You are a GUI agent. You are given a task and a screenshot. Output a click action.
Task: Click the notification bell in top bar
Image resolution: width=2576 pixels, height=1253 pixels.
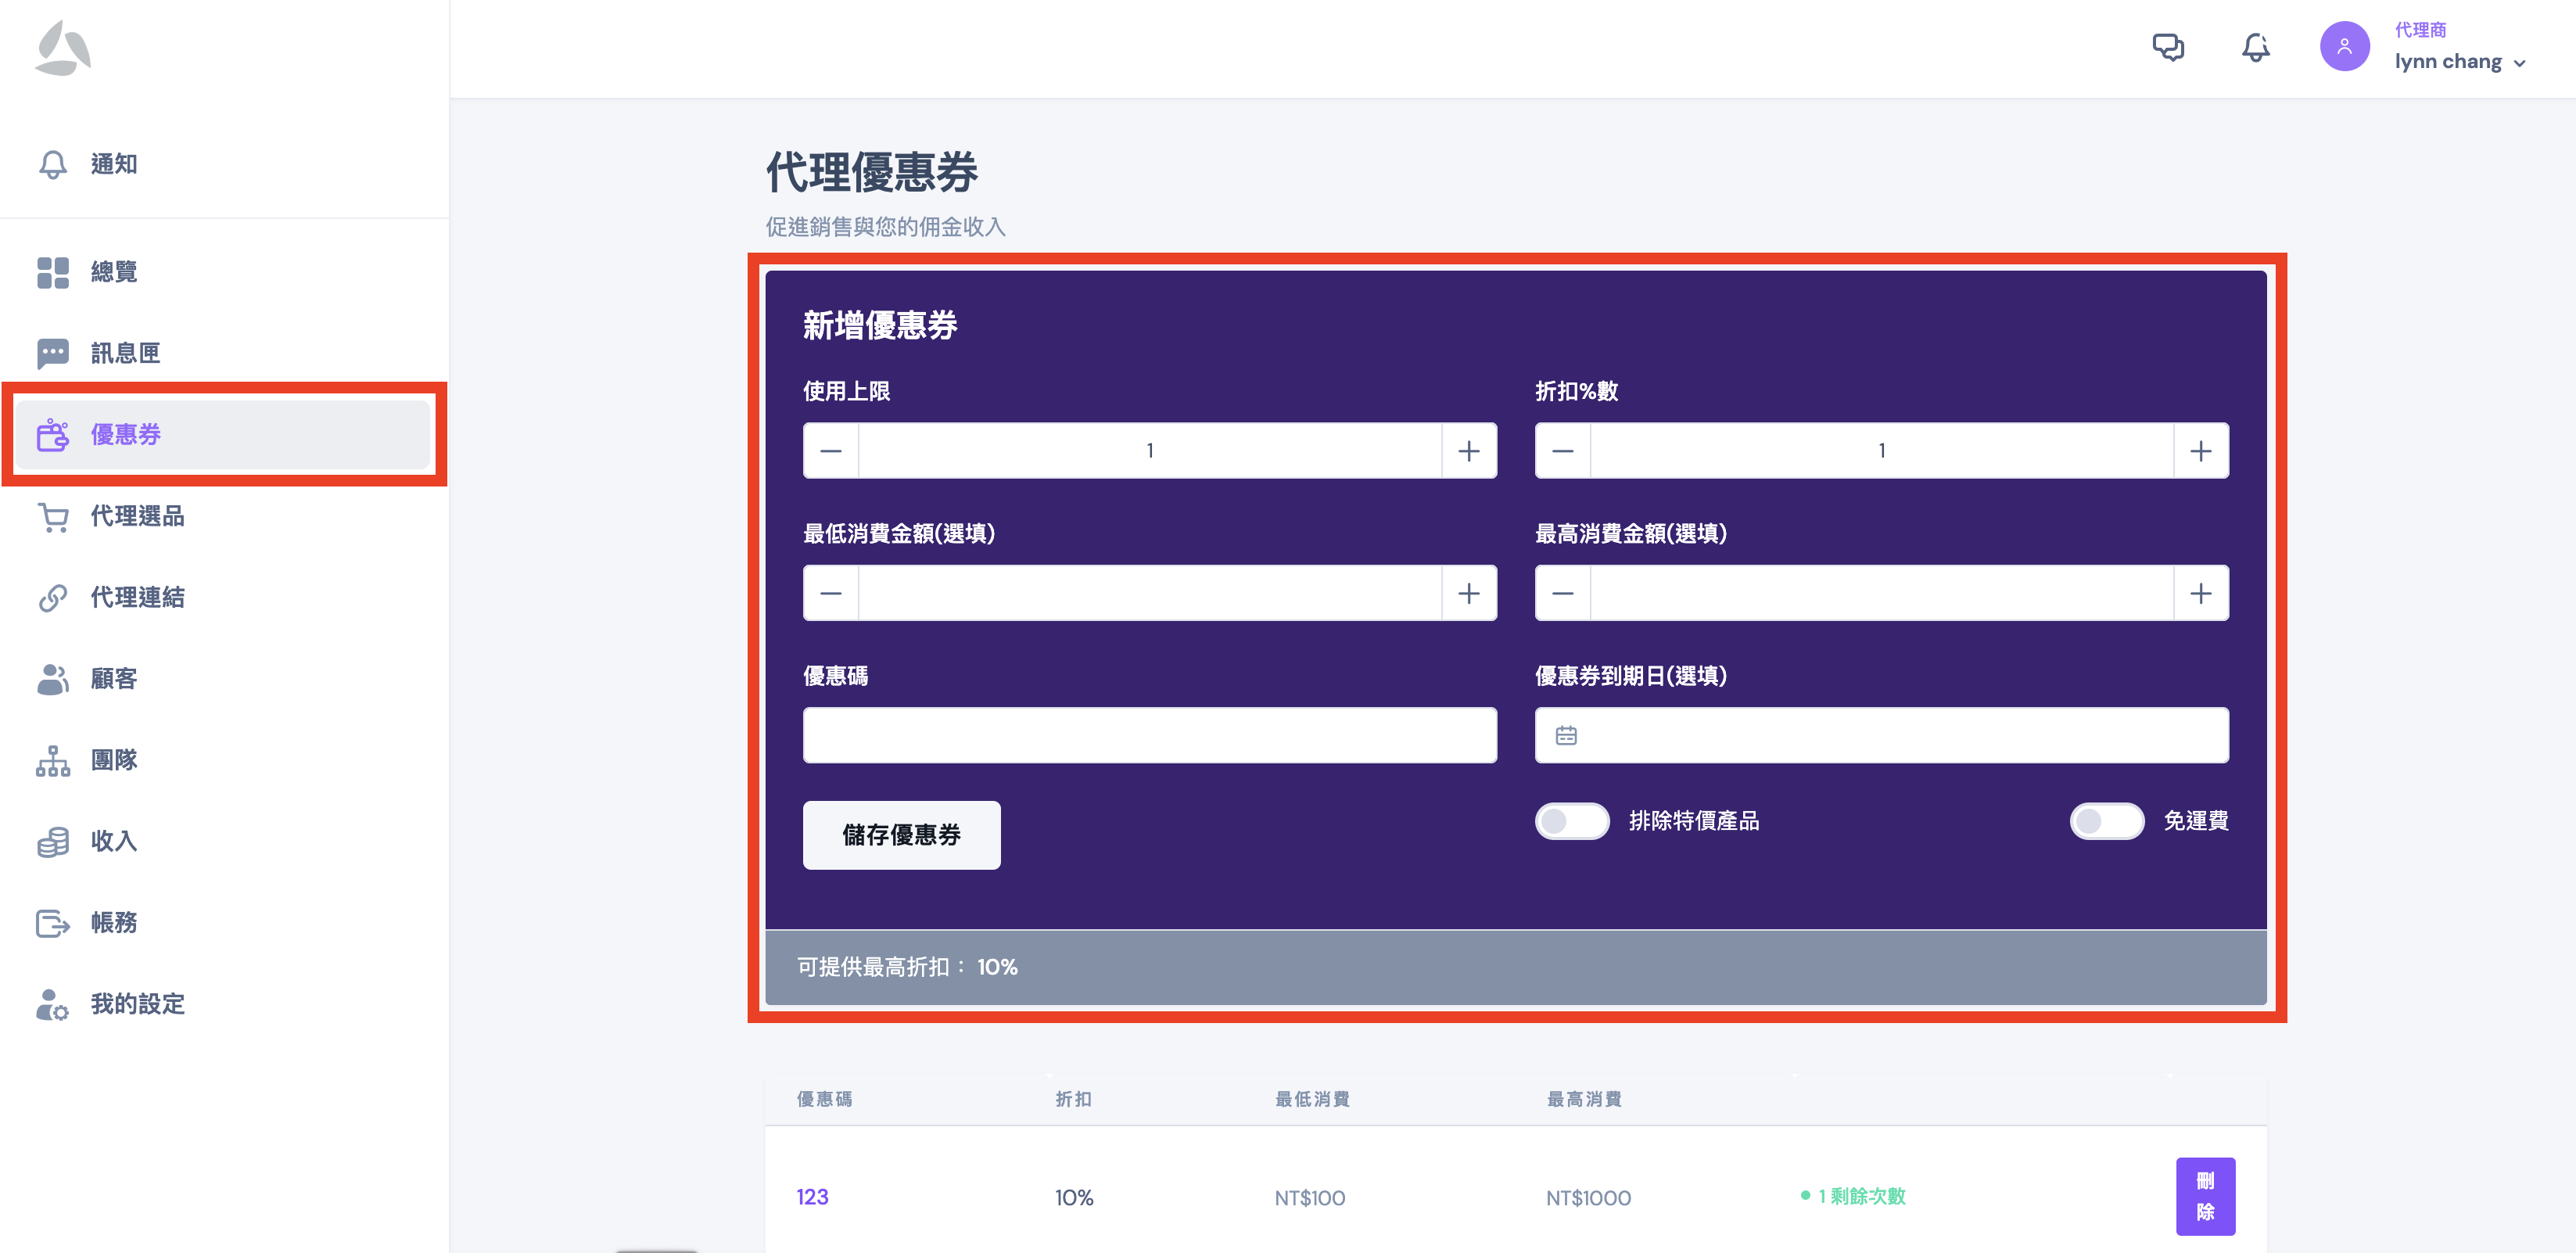tap(2255, 47)
